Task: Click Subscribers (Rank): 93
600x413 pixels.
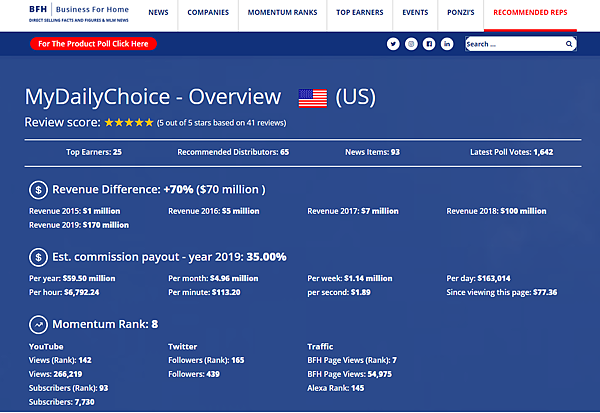Action: tap(68, 388)
